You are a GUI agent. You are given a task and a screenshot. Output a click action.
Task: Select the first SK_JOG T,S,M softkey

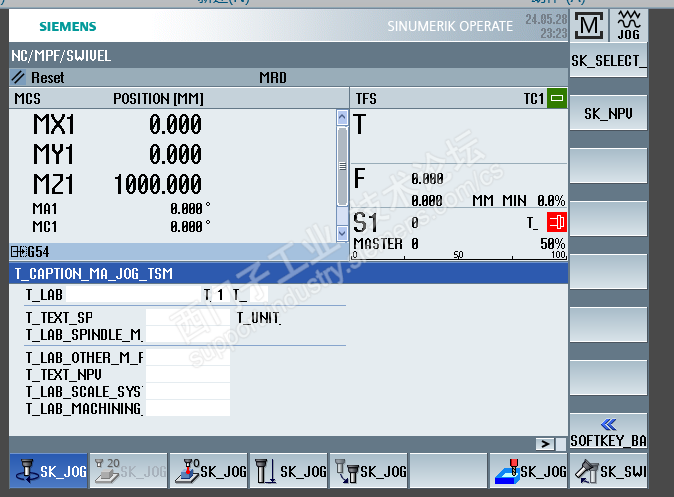click(x=48, y=471)
